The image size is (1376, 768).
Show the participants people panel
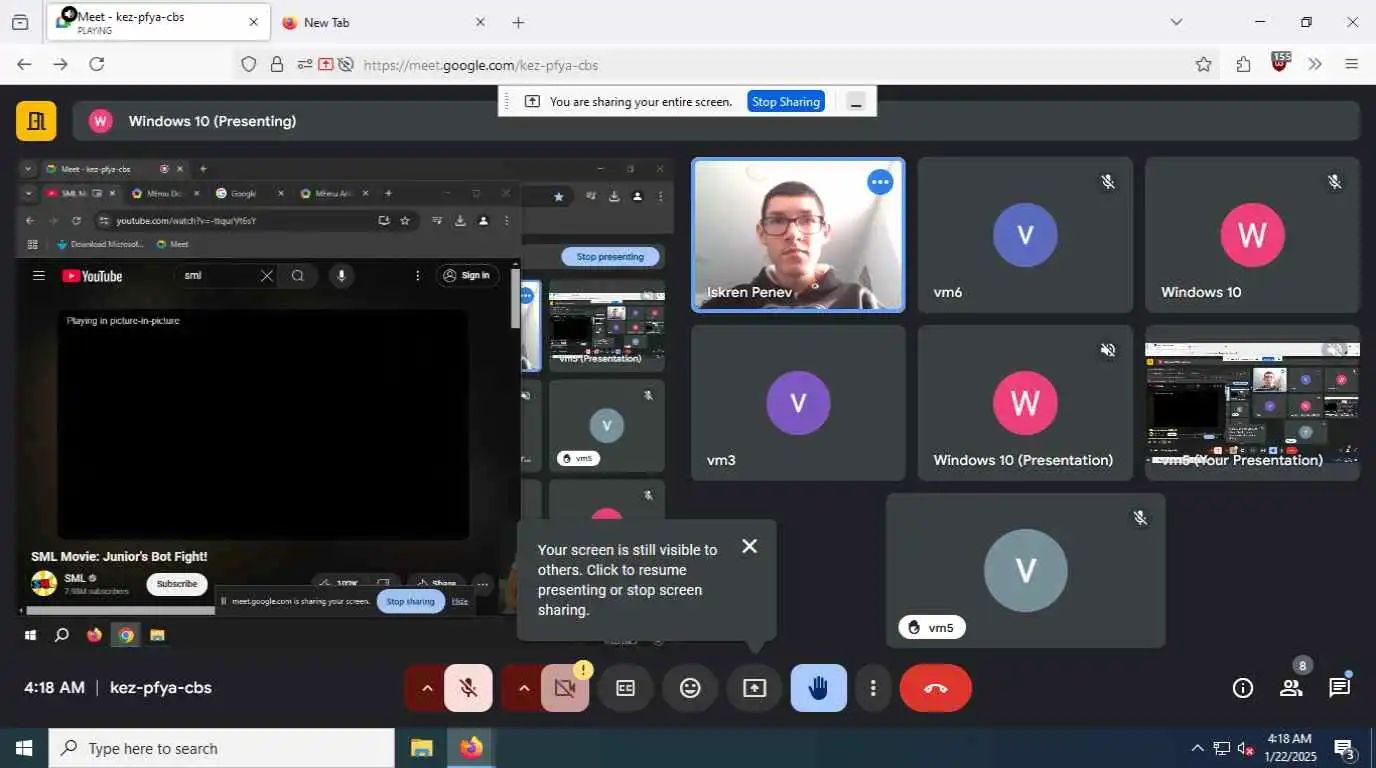(x=1291, y=688)
